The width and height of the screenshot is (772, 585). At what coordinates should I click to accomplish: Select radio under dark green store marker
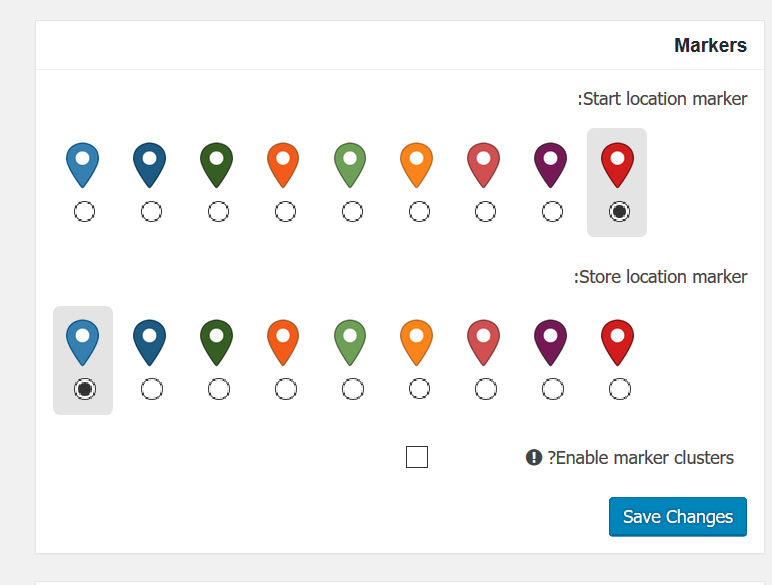[x=219, y=389]
